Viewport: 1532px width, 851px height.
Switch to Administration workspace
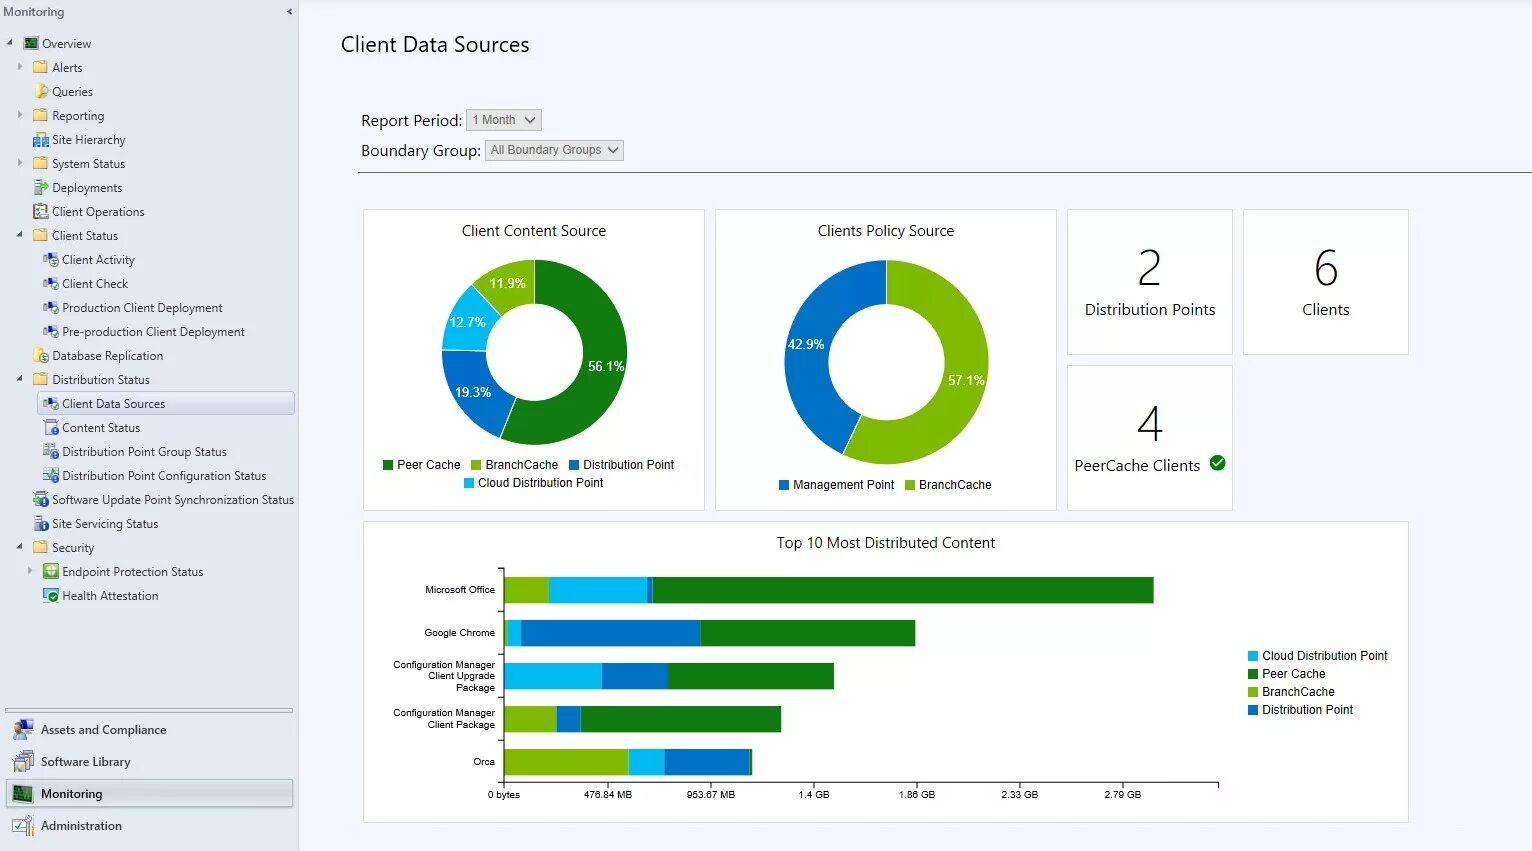coord(149,826)
